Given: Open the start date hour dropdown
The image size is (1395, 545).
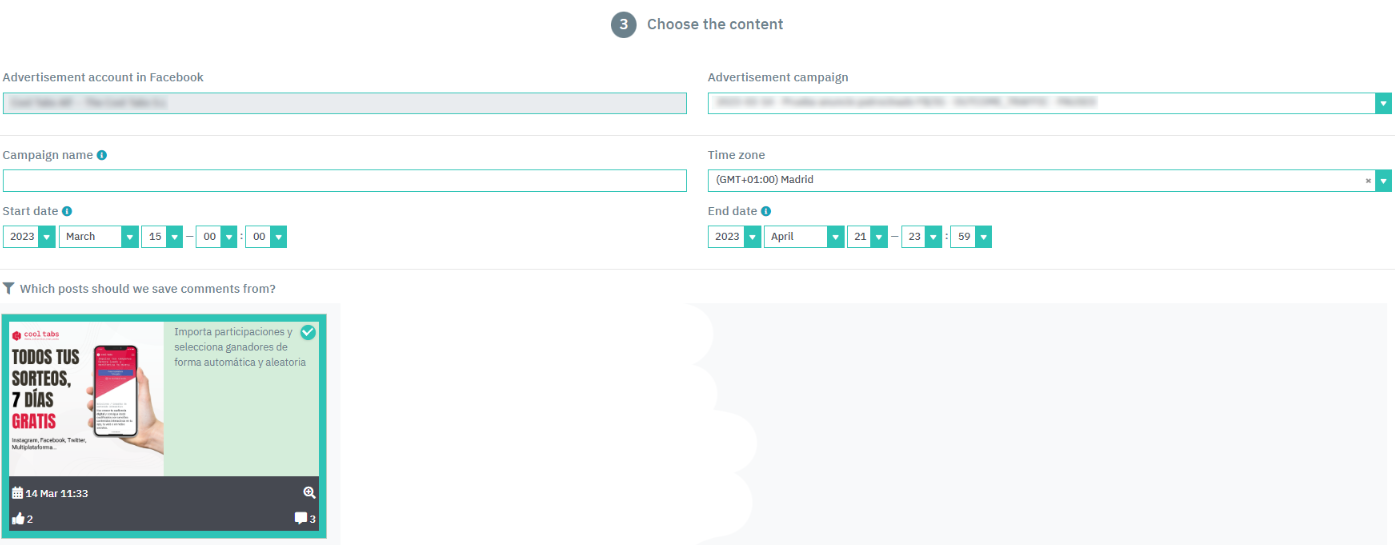Looking at the screenshot, I should pyautogui.click(x=229, y=237).
